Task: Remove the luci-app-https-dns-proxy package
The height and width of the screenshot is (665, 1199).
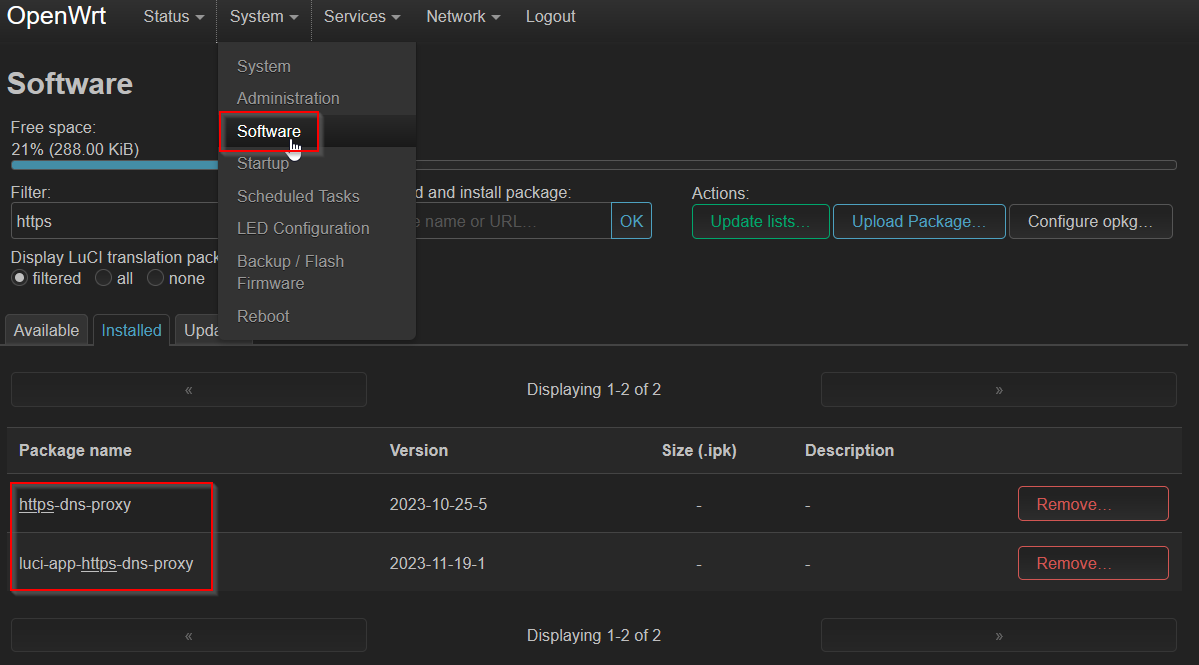Action: pos(1093,563)
